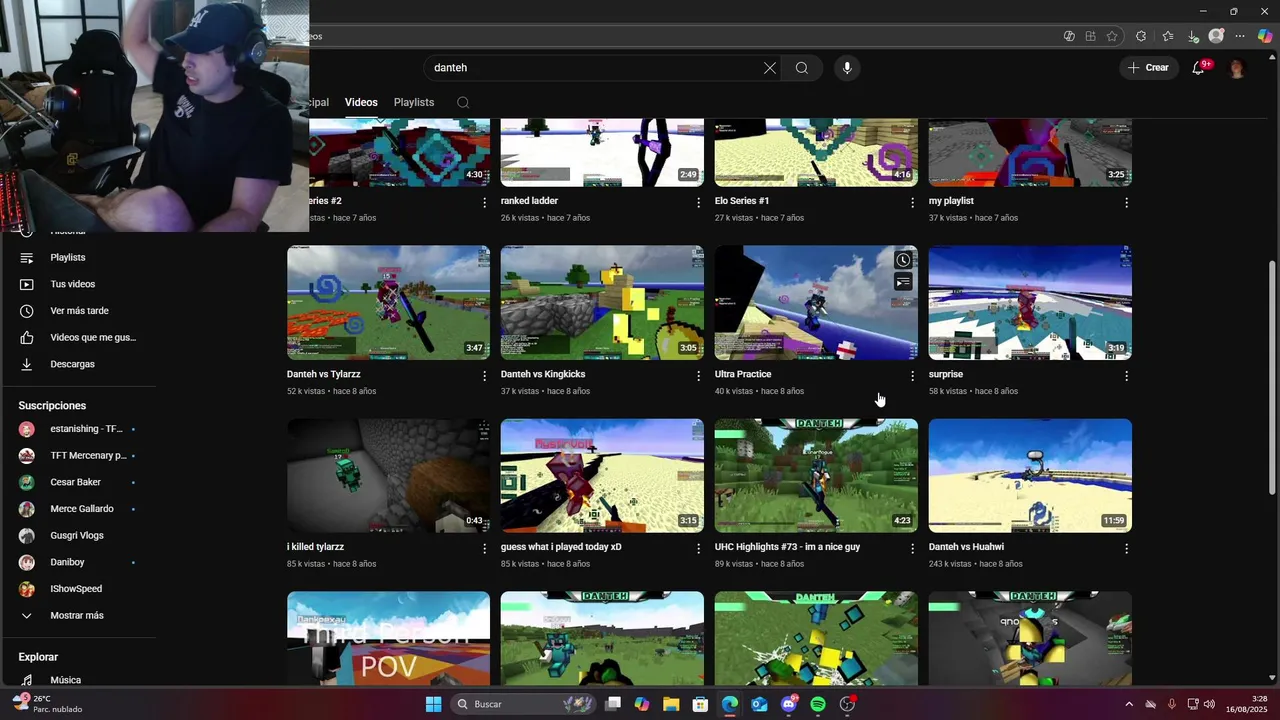Open the 'Elo Series #1' video title

(x=742, y=201)
